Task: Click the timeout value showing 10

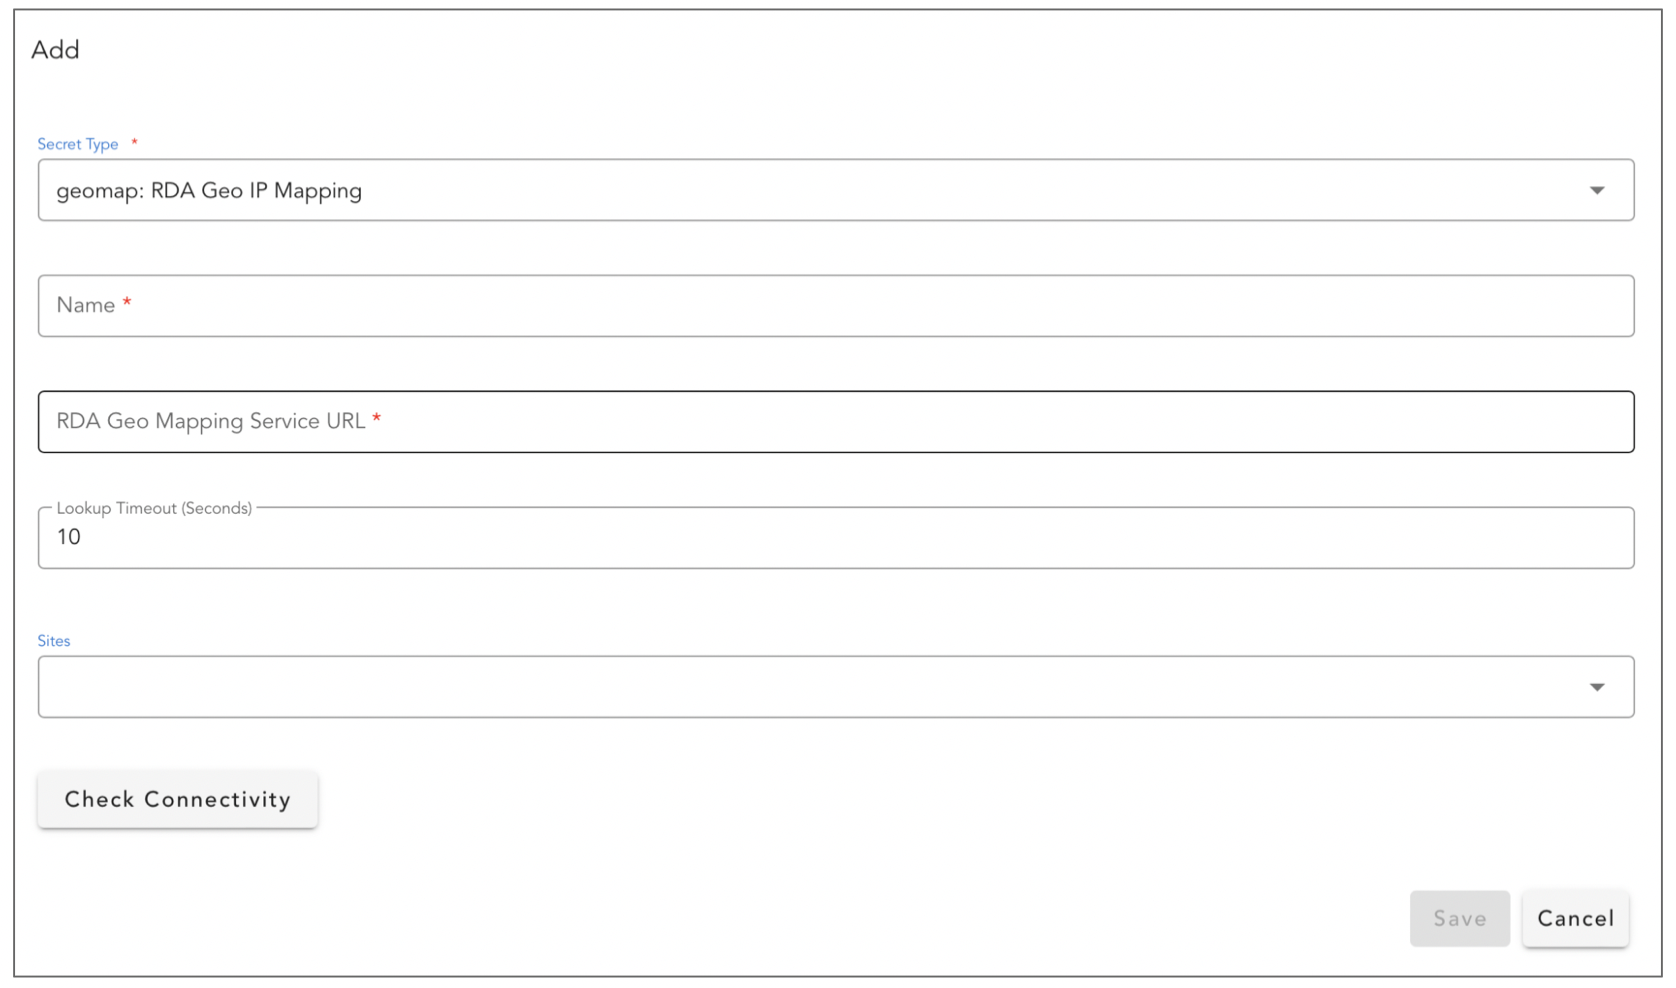Action: [69, 537]
